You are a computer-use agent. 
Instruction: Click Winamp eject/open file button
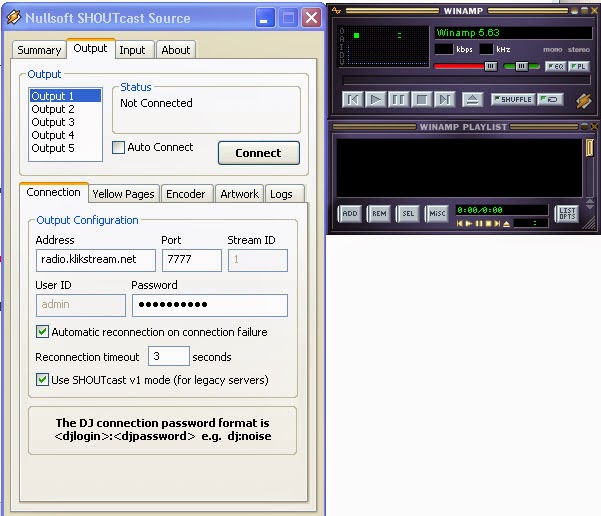[472, 100]
